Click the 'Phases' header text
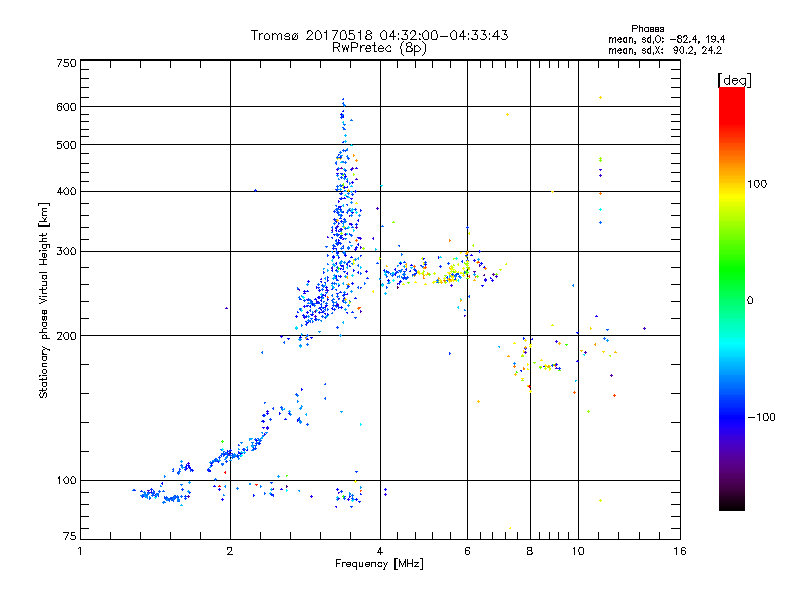 pyautogui.click(x=647, y=29)
